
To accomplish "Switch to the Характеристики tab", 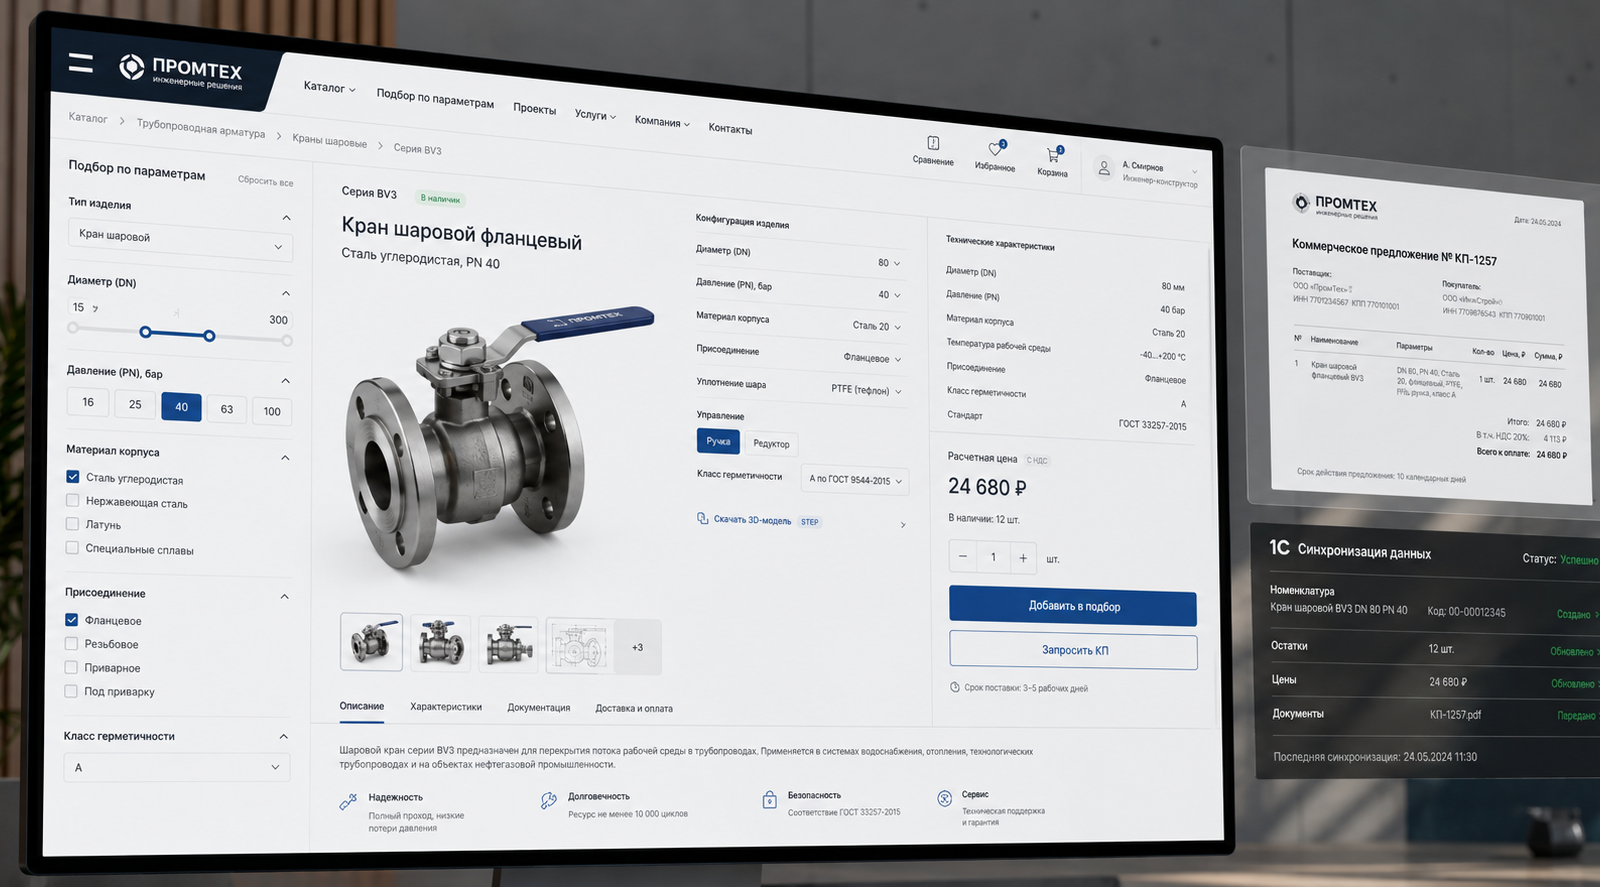I will 446,707.
